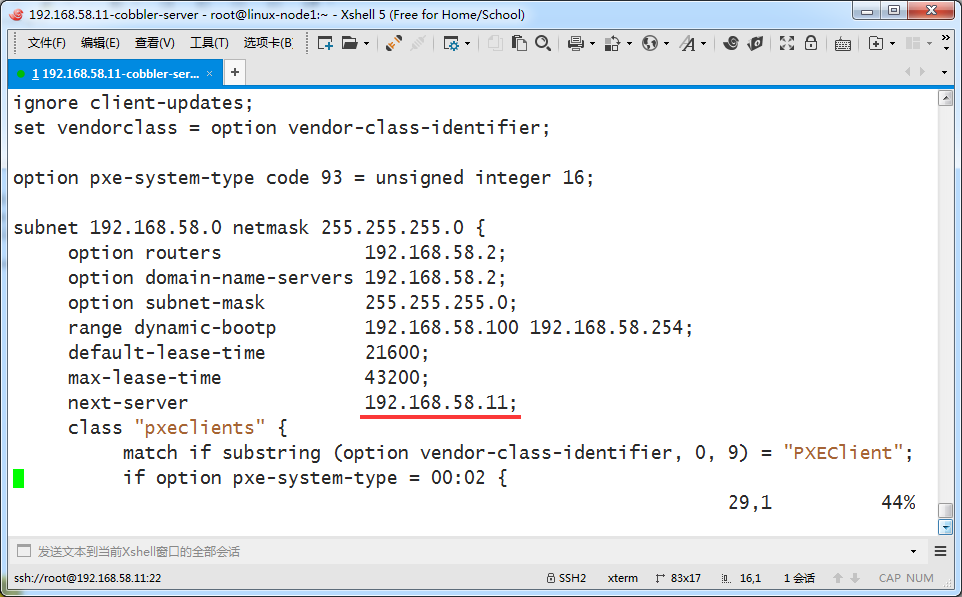Open the virtual keyboard icon
The height and width of the screenshot is (597, 962).
(x=843, y=44)
